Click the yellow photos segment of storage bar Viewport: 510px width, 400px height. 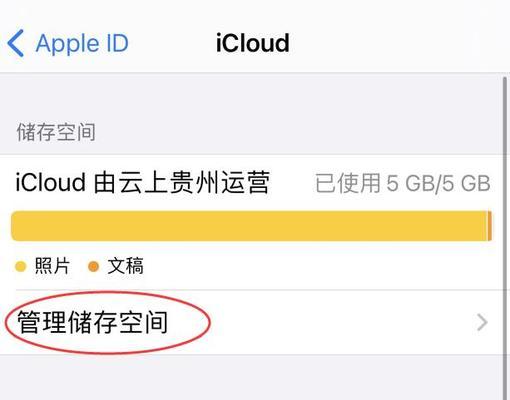249,226
